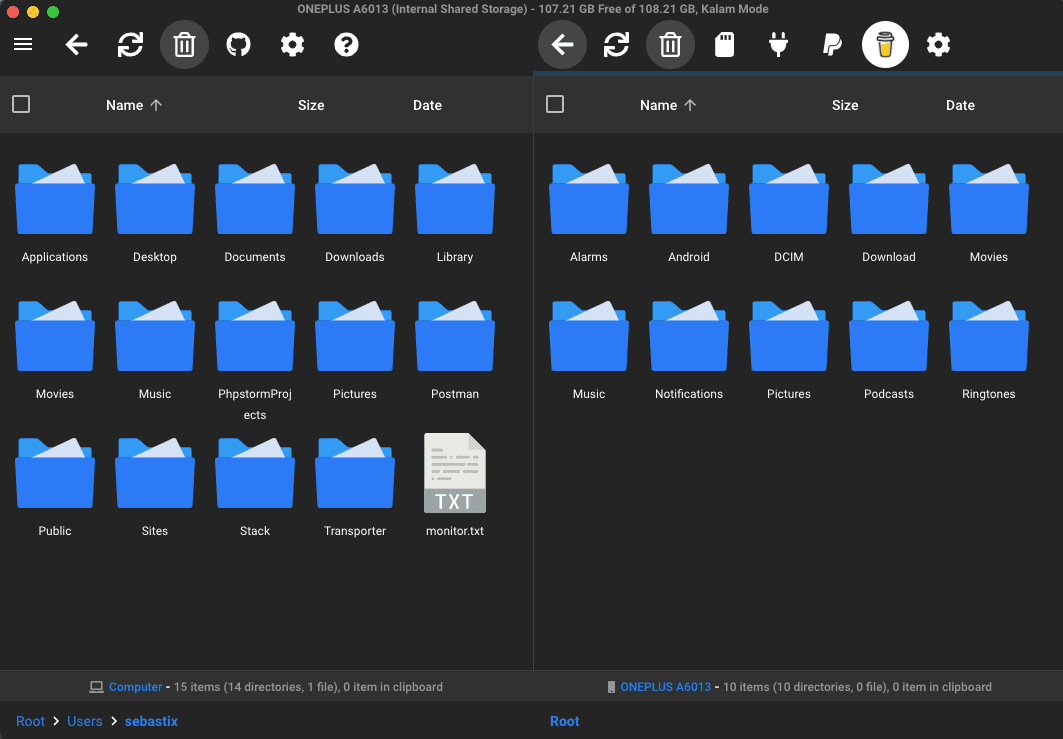
Task: Refresh the Computer pane file list
Action: 130,45
